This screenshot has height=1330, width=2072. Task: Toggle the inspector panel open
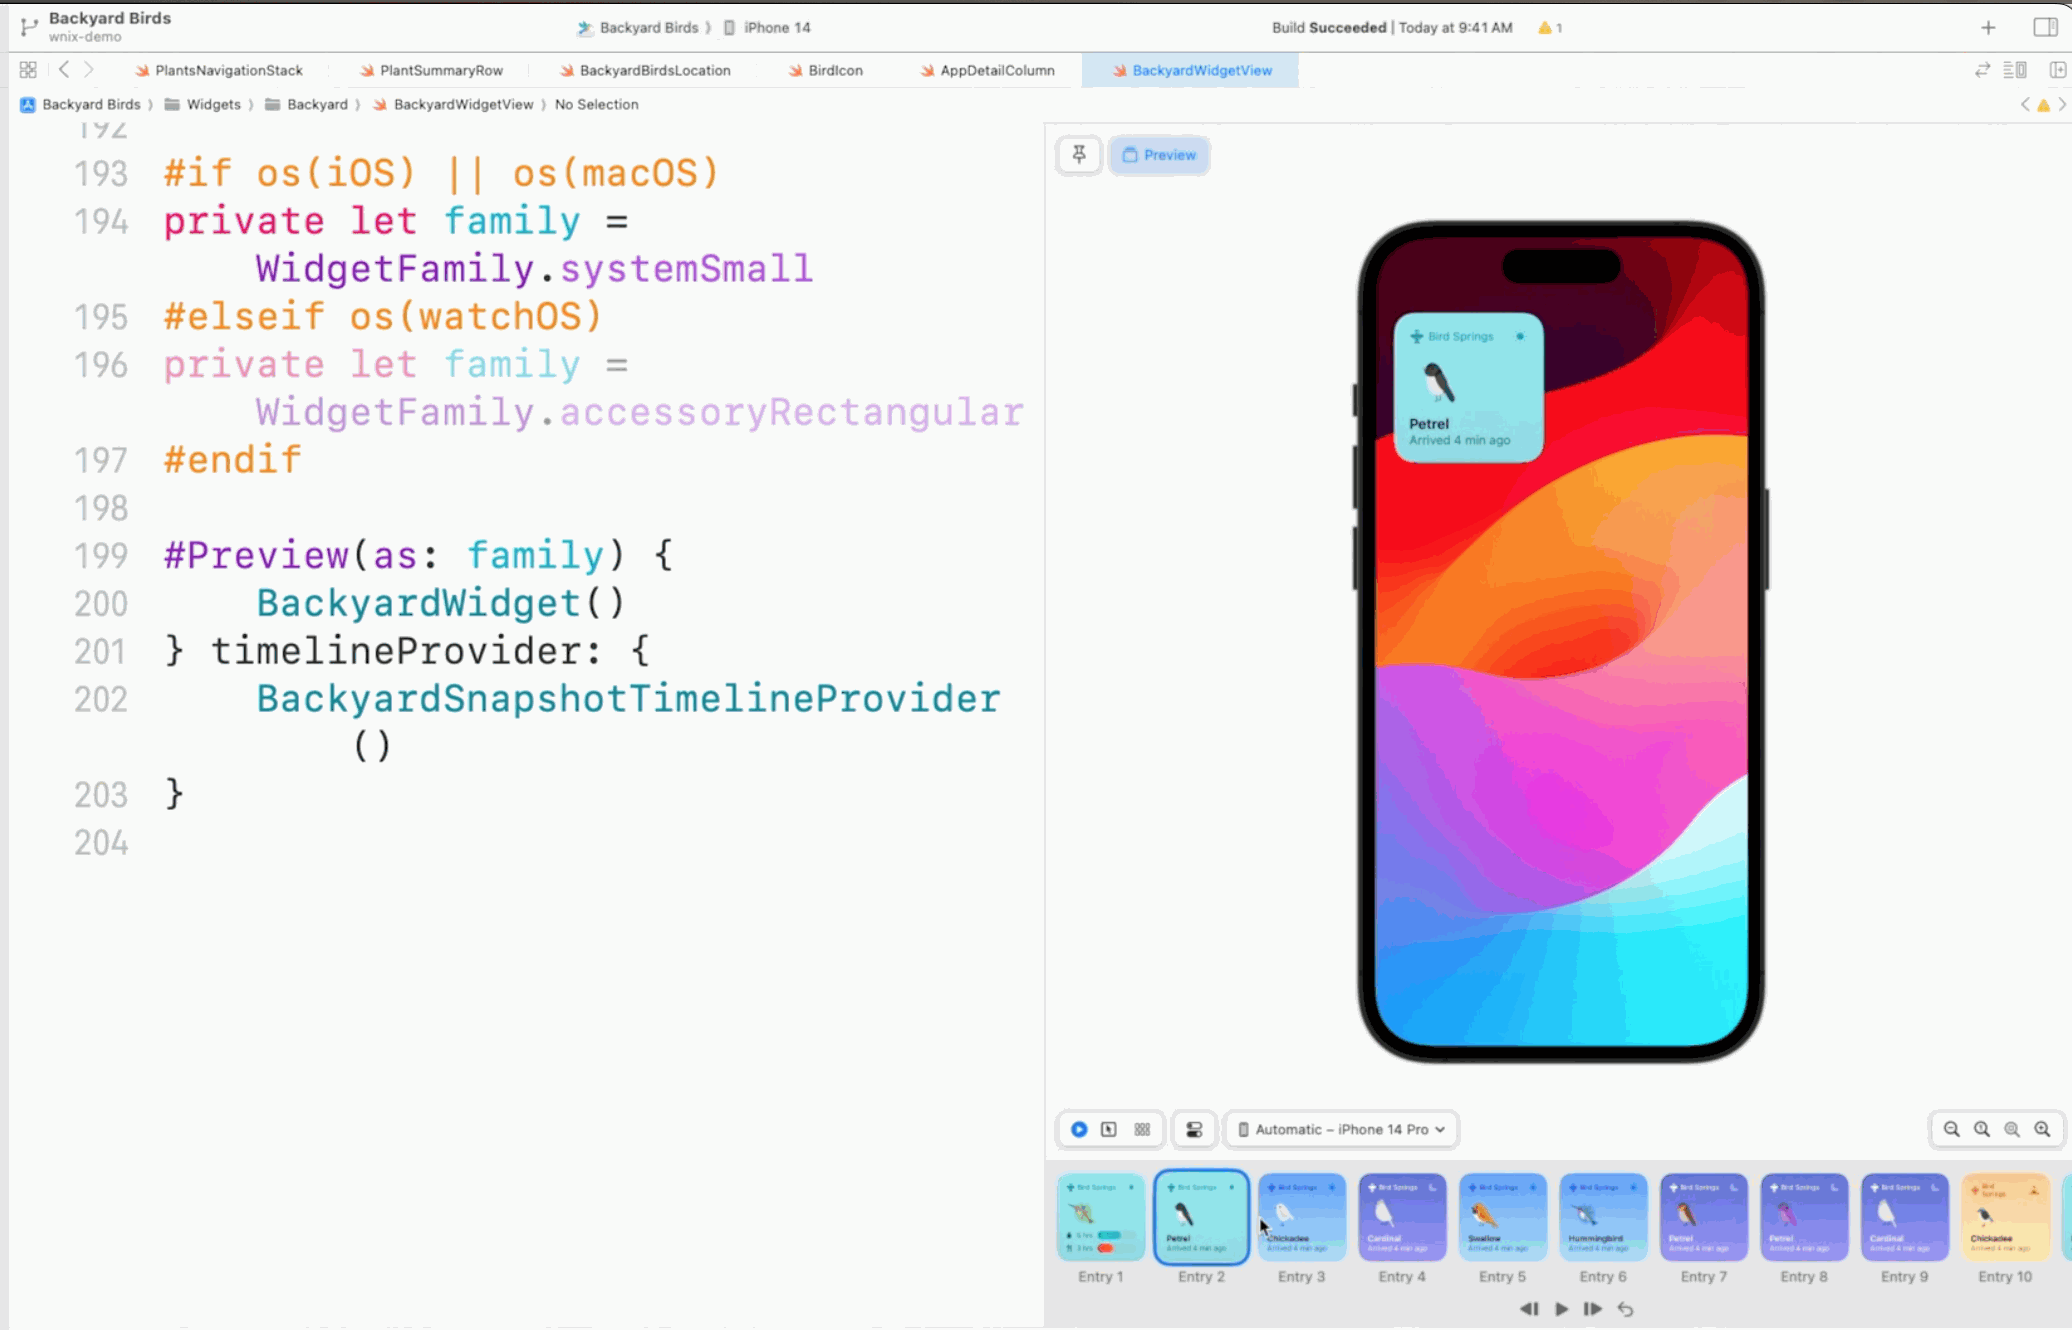click(x=2046, y=27)
